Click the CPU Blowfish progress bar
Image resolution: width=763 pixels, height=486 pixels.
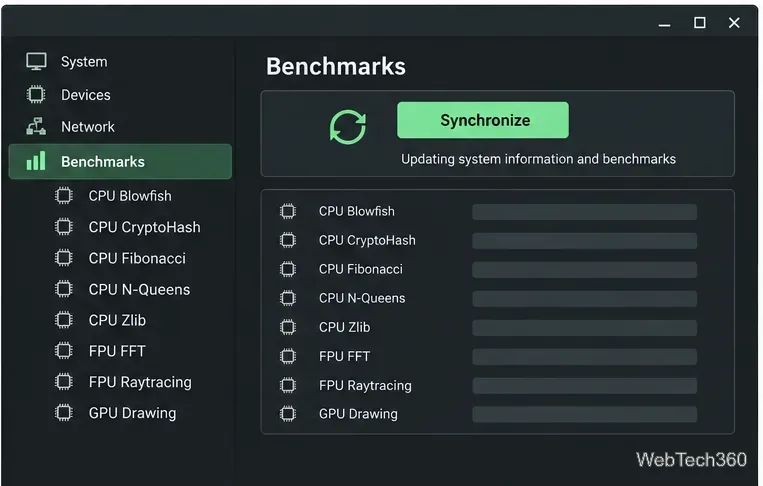[x=584, y=212]
